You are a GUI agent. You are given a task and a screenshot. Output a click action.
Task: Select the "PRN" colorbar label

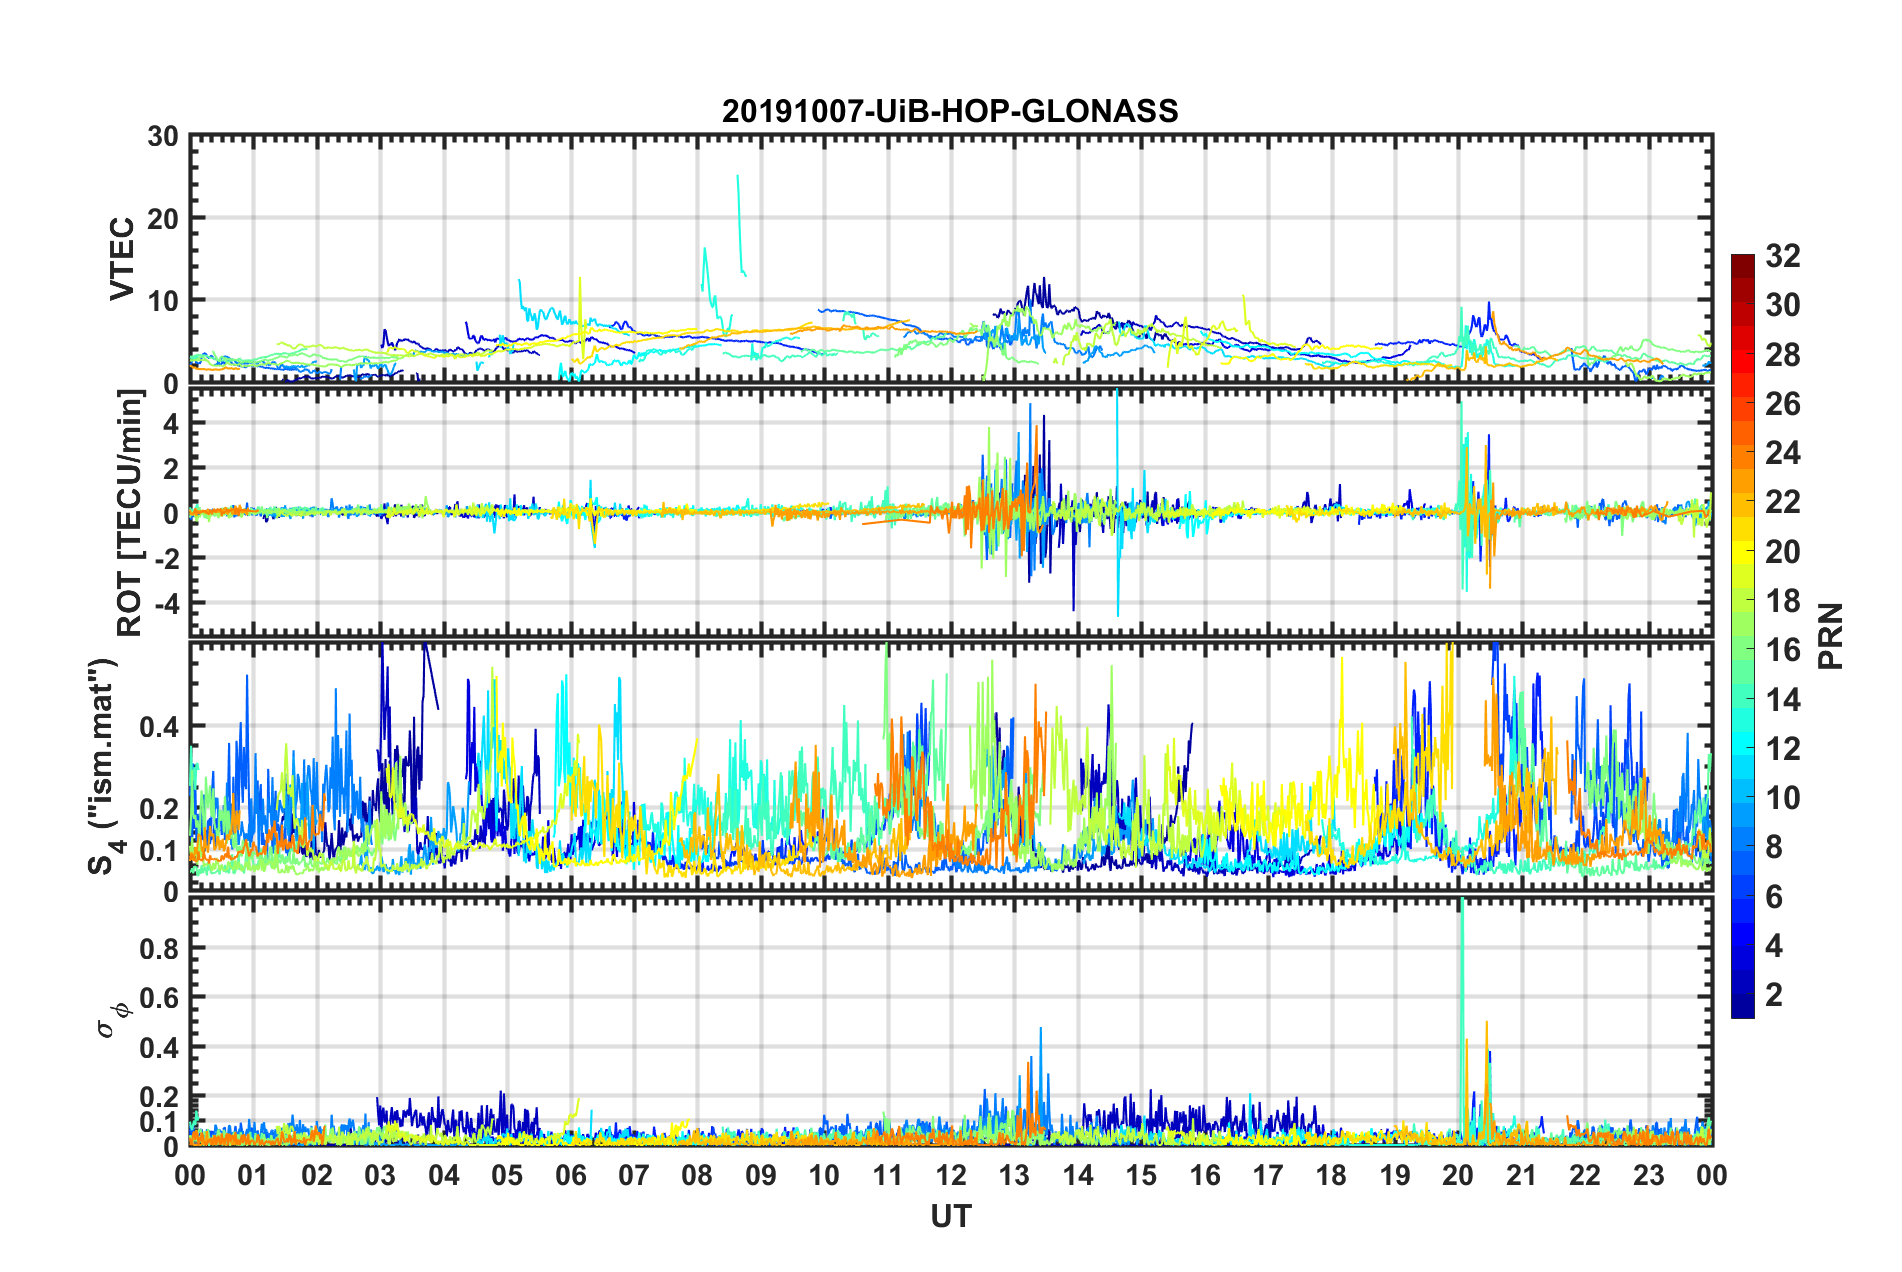1830,636
